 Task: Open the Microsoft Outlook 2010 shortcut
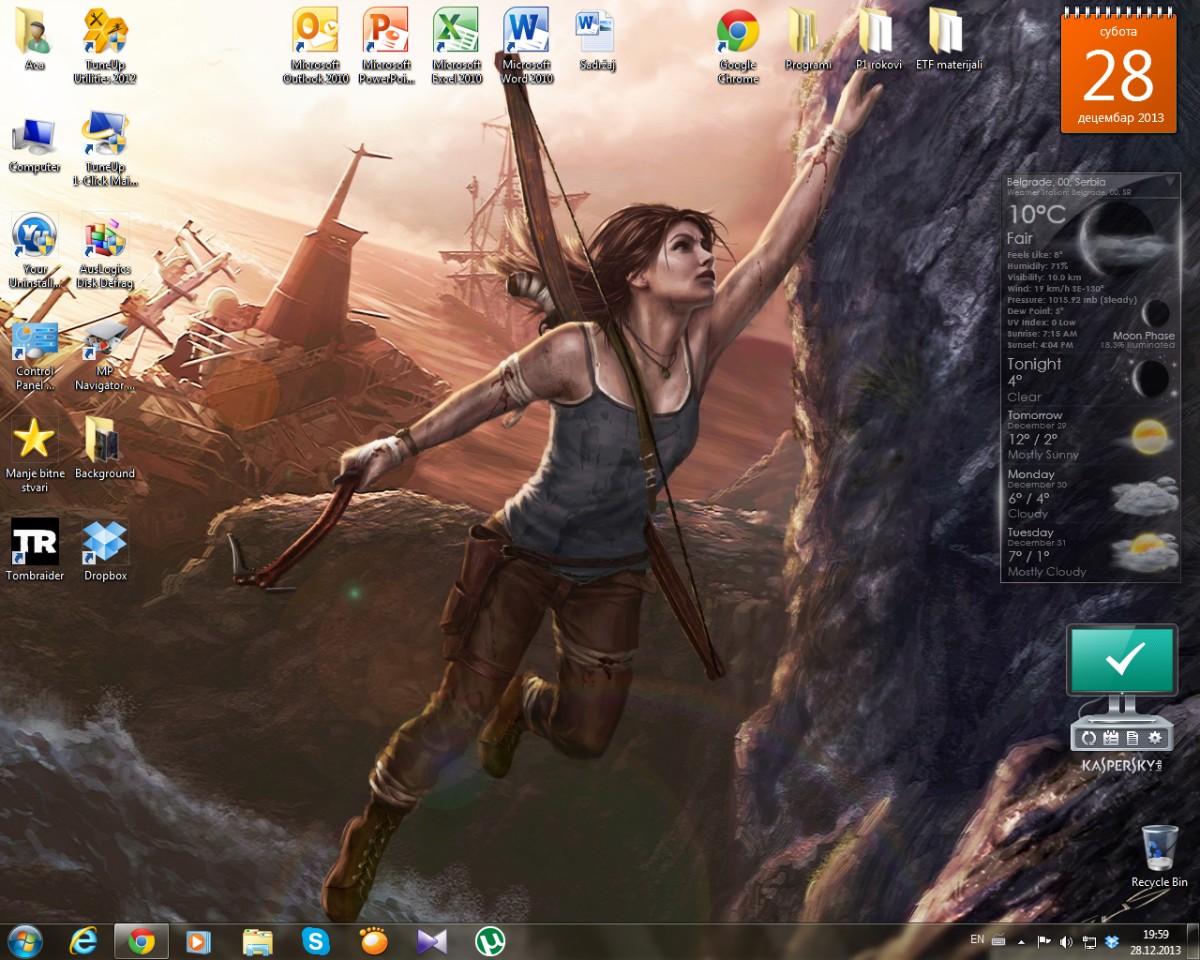coord(315,32)
